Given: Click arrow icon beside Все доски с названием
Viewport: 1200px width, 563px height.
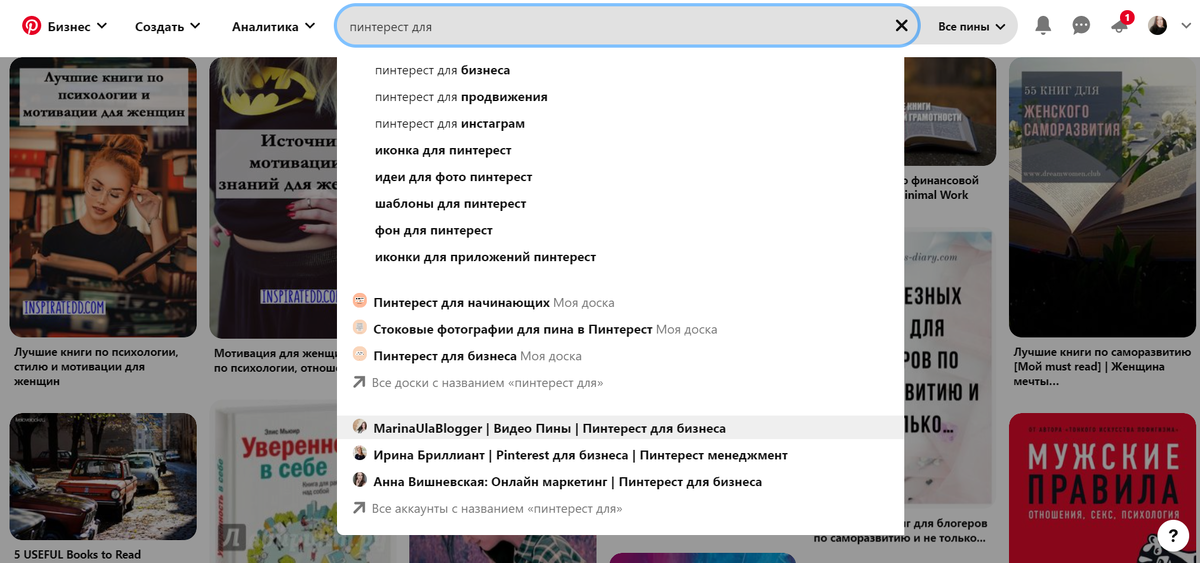Looking at the screenshot, I should [360, 382].
